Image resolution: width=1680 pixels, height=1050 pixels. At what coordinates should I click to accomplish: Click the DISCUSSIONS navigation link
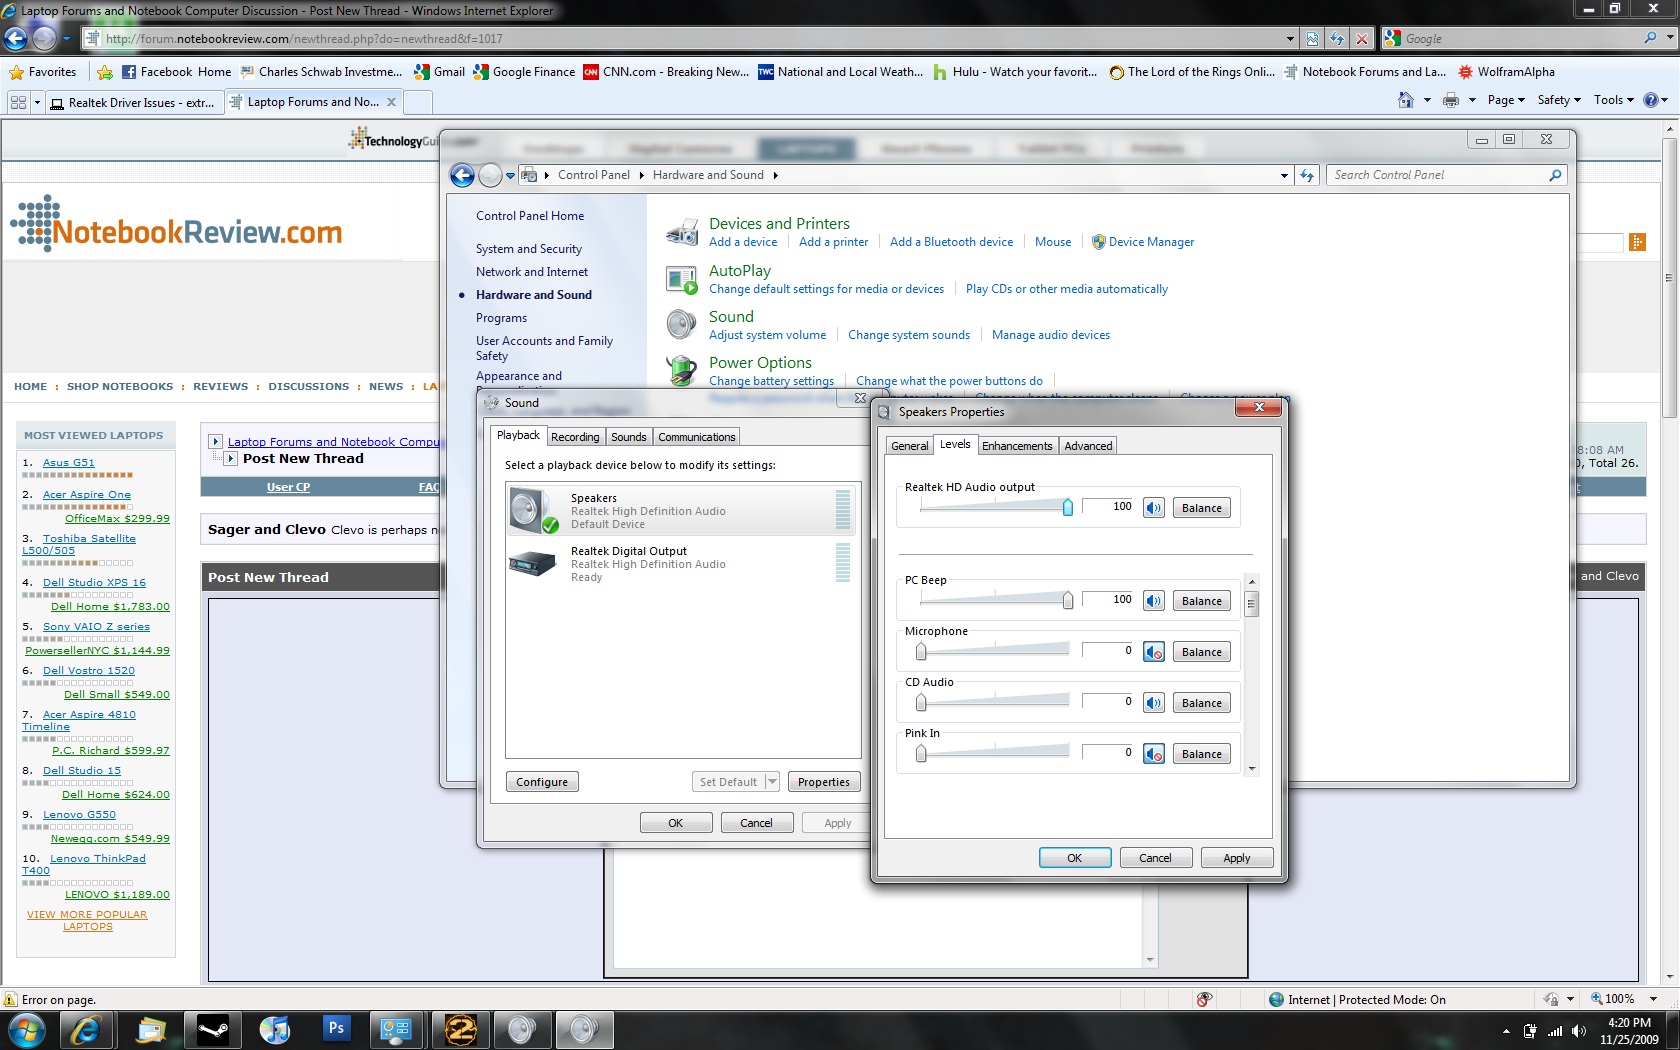pos(308,387)
